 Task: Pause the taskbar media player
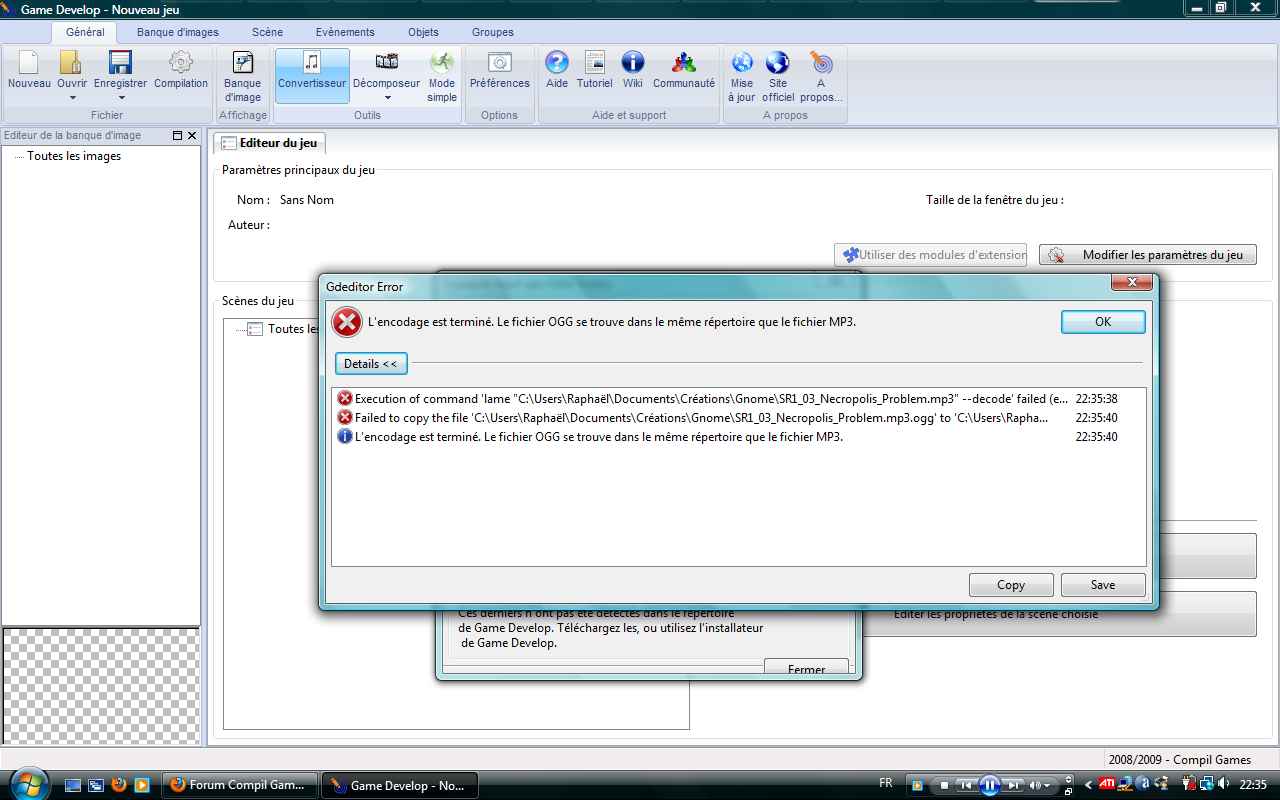coord(989,785)
